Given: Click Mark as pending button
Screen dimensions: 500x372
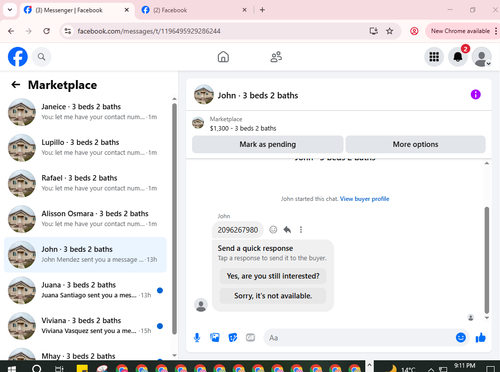Looking at the screenshot, I should click(268, 144).
